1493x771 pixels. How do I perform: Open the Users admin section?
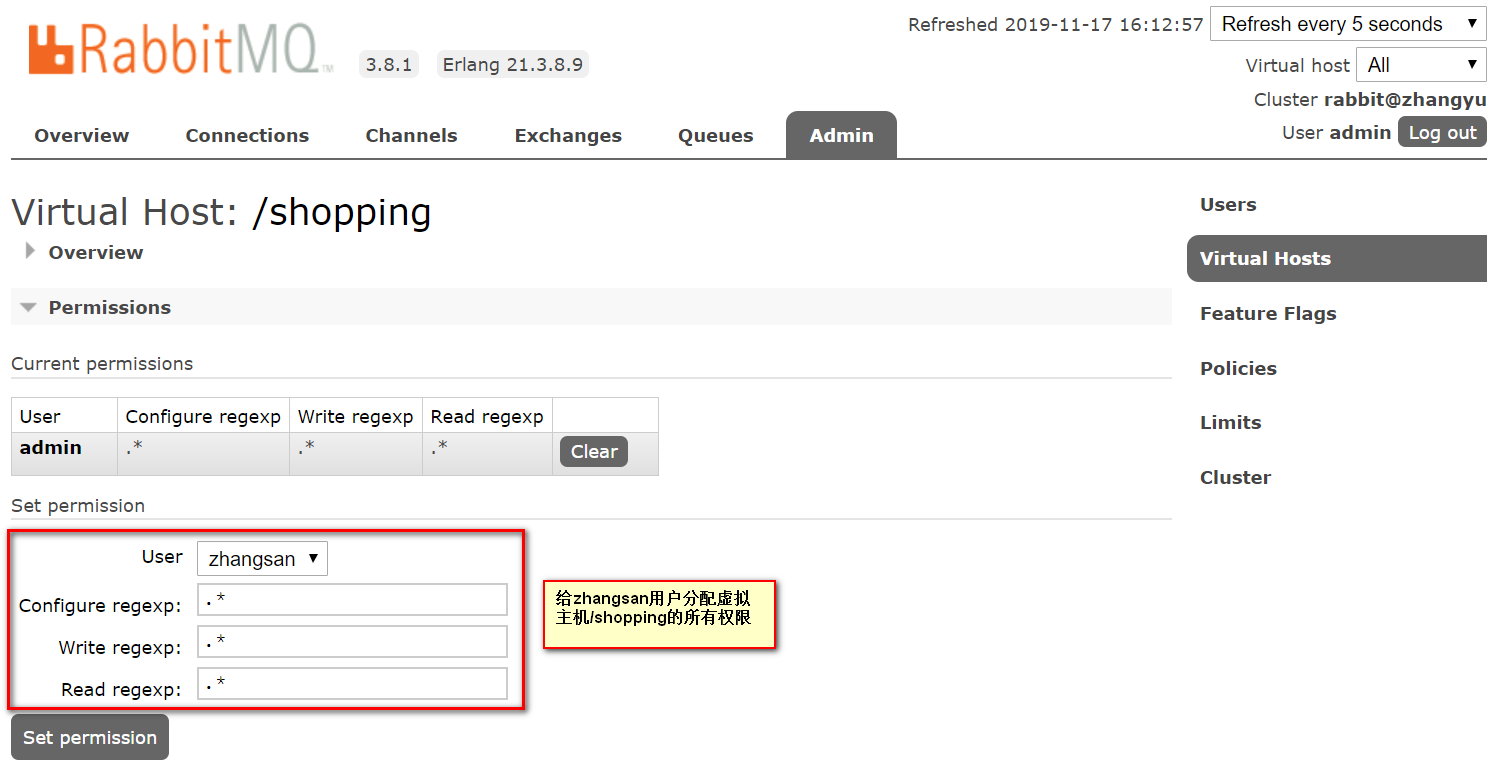(1227, 204)
